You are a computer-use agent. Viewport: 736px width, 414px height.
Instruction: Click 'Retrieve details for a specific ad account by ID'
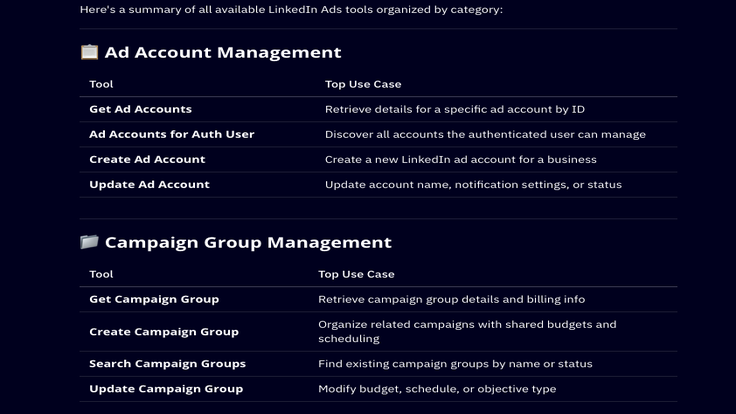tap(455, 109)
